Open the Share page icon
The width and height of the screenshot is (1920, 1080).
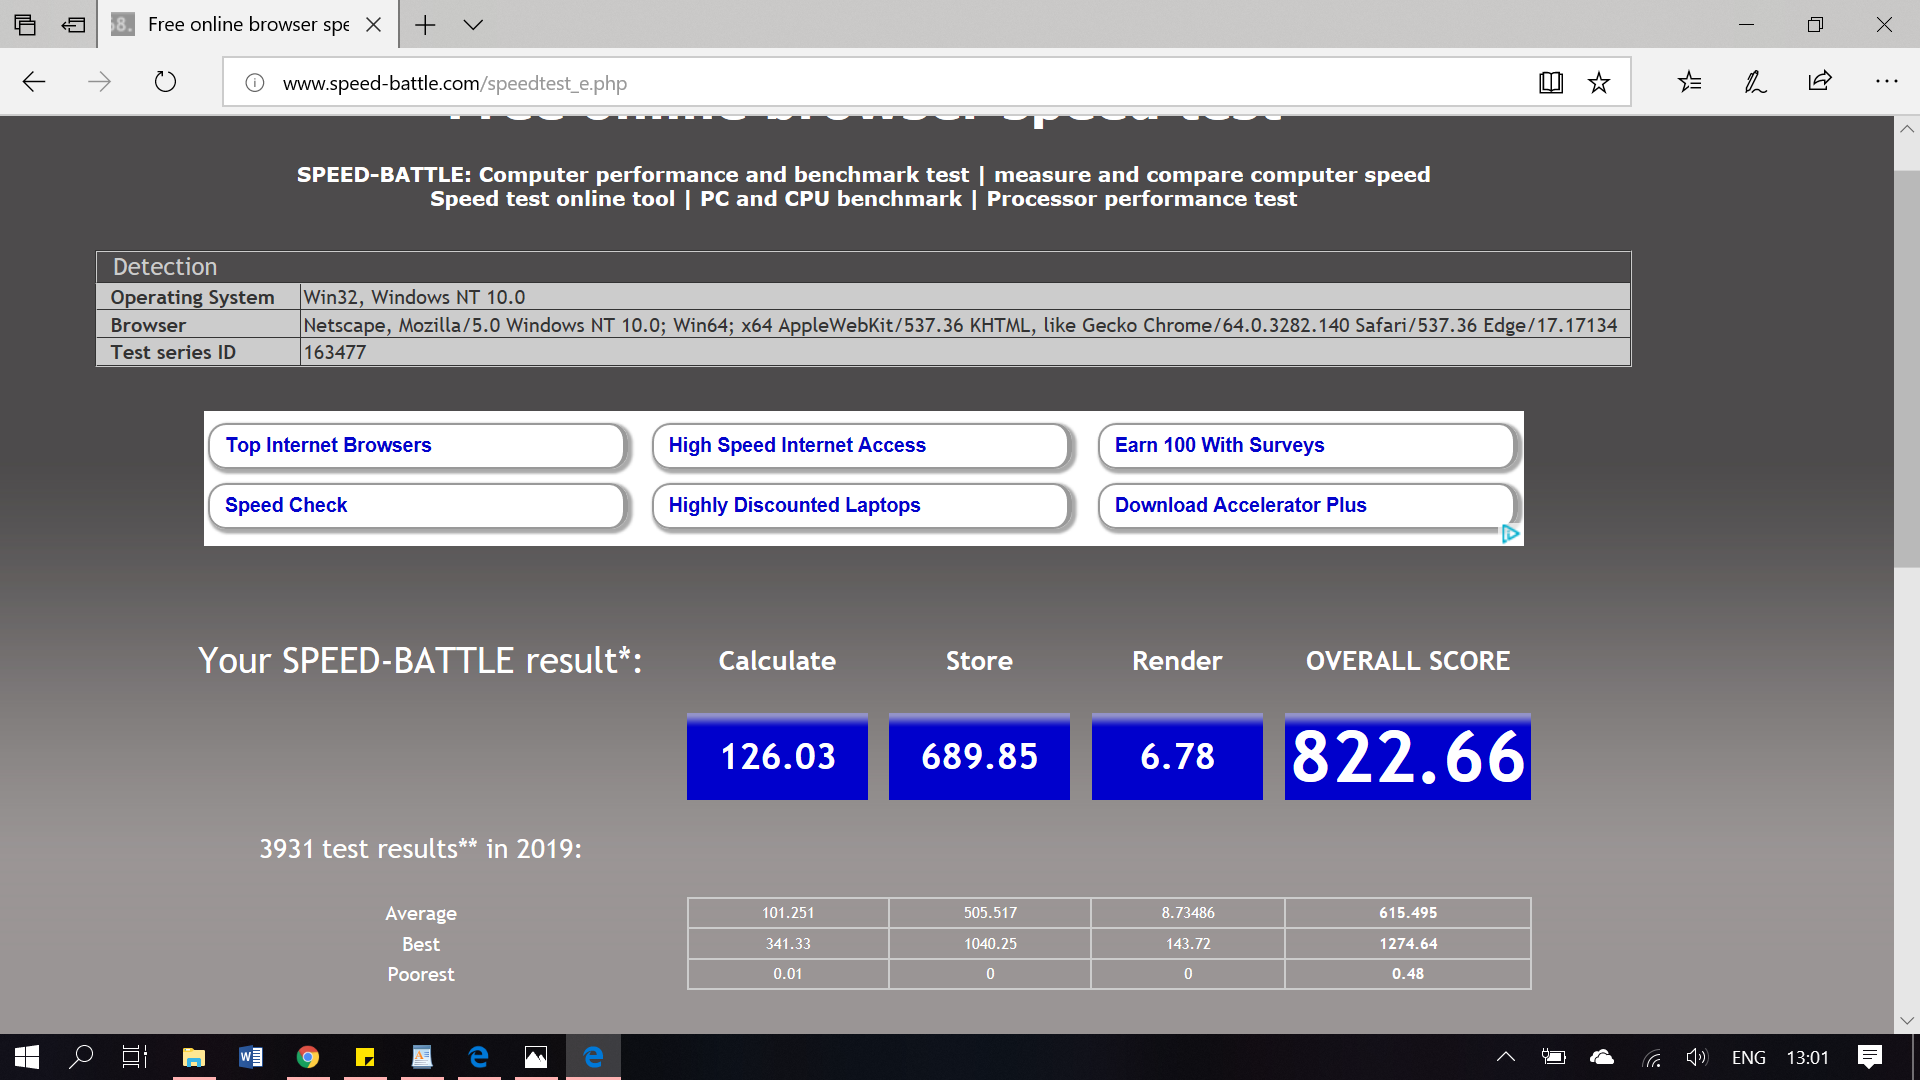(1820, 82)
